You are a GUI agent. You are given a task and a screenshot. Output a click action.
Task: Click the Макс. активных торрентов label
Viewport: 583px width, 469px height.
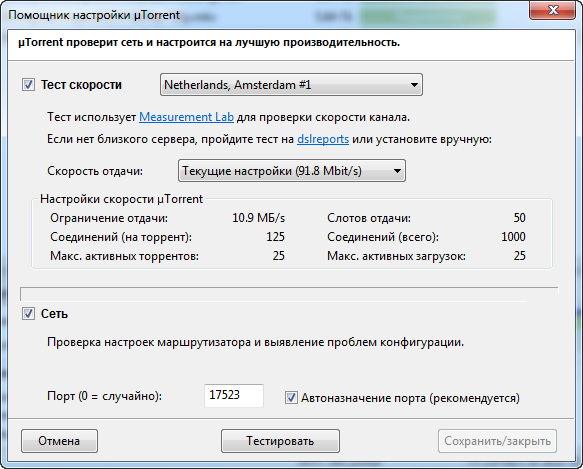[125, 256]
